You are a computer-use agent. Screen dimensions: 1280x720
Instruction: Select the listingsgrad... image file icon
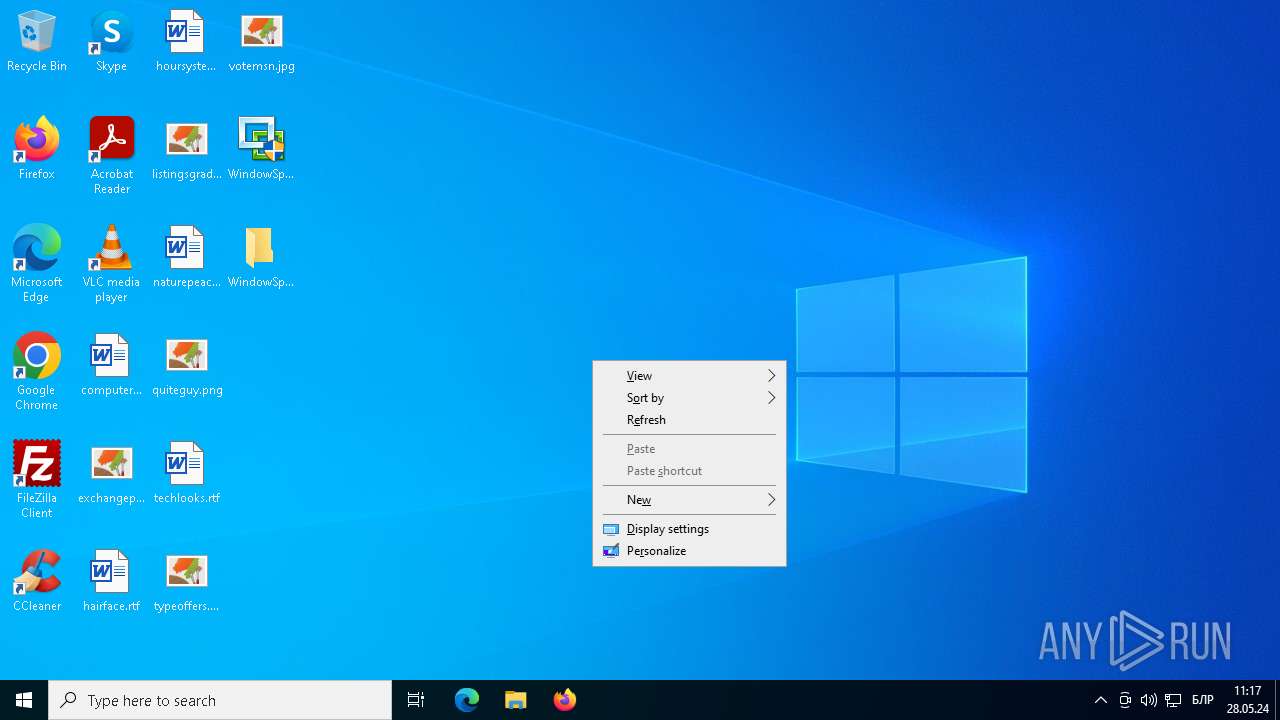(186, 149)
